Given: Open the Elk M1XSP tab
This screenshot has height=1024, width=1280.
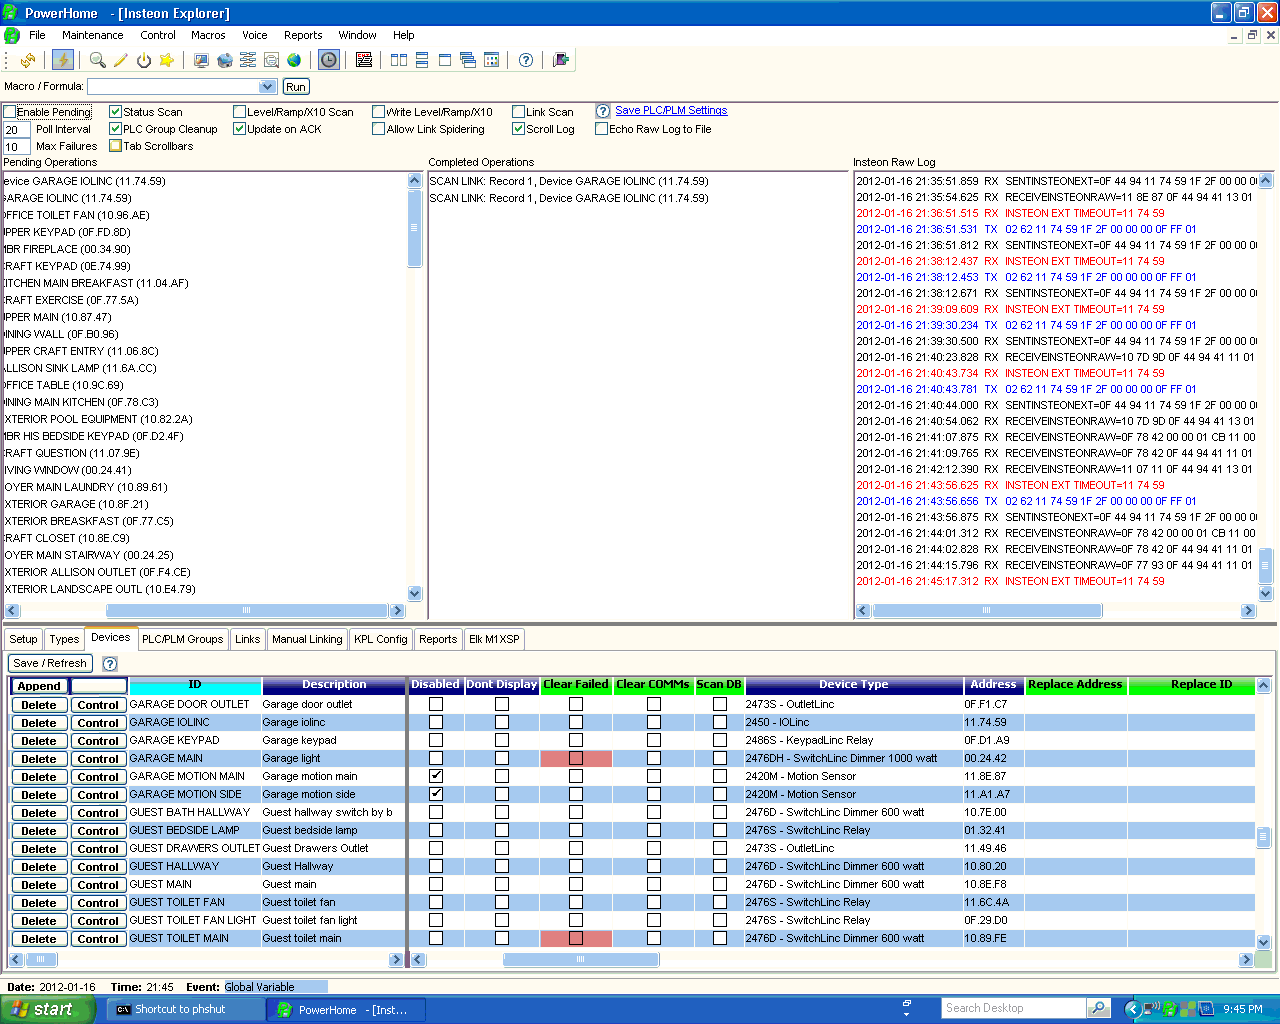Looking at the screenshot, I should click(494, 639).
